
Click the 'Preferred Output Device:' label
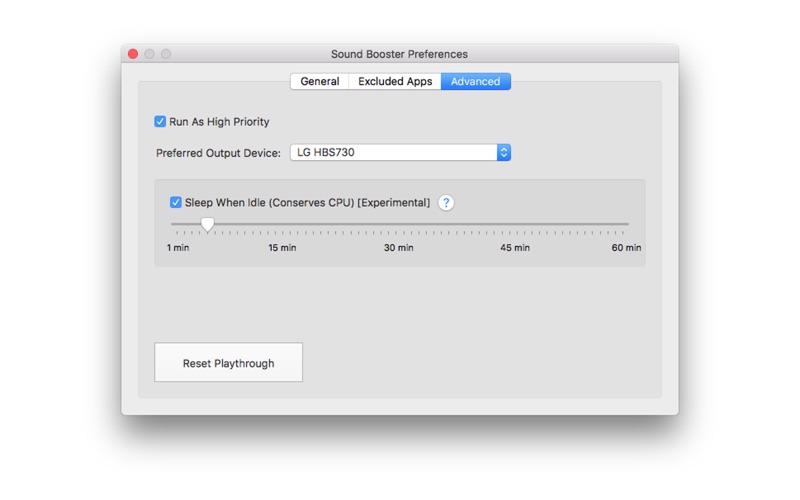pos(218,153)
